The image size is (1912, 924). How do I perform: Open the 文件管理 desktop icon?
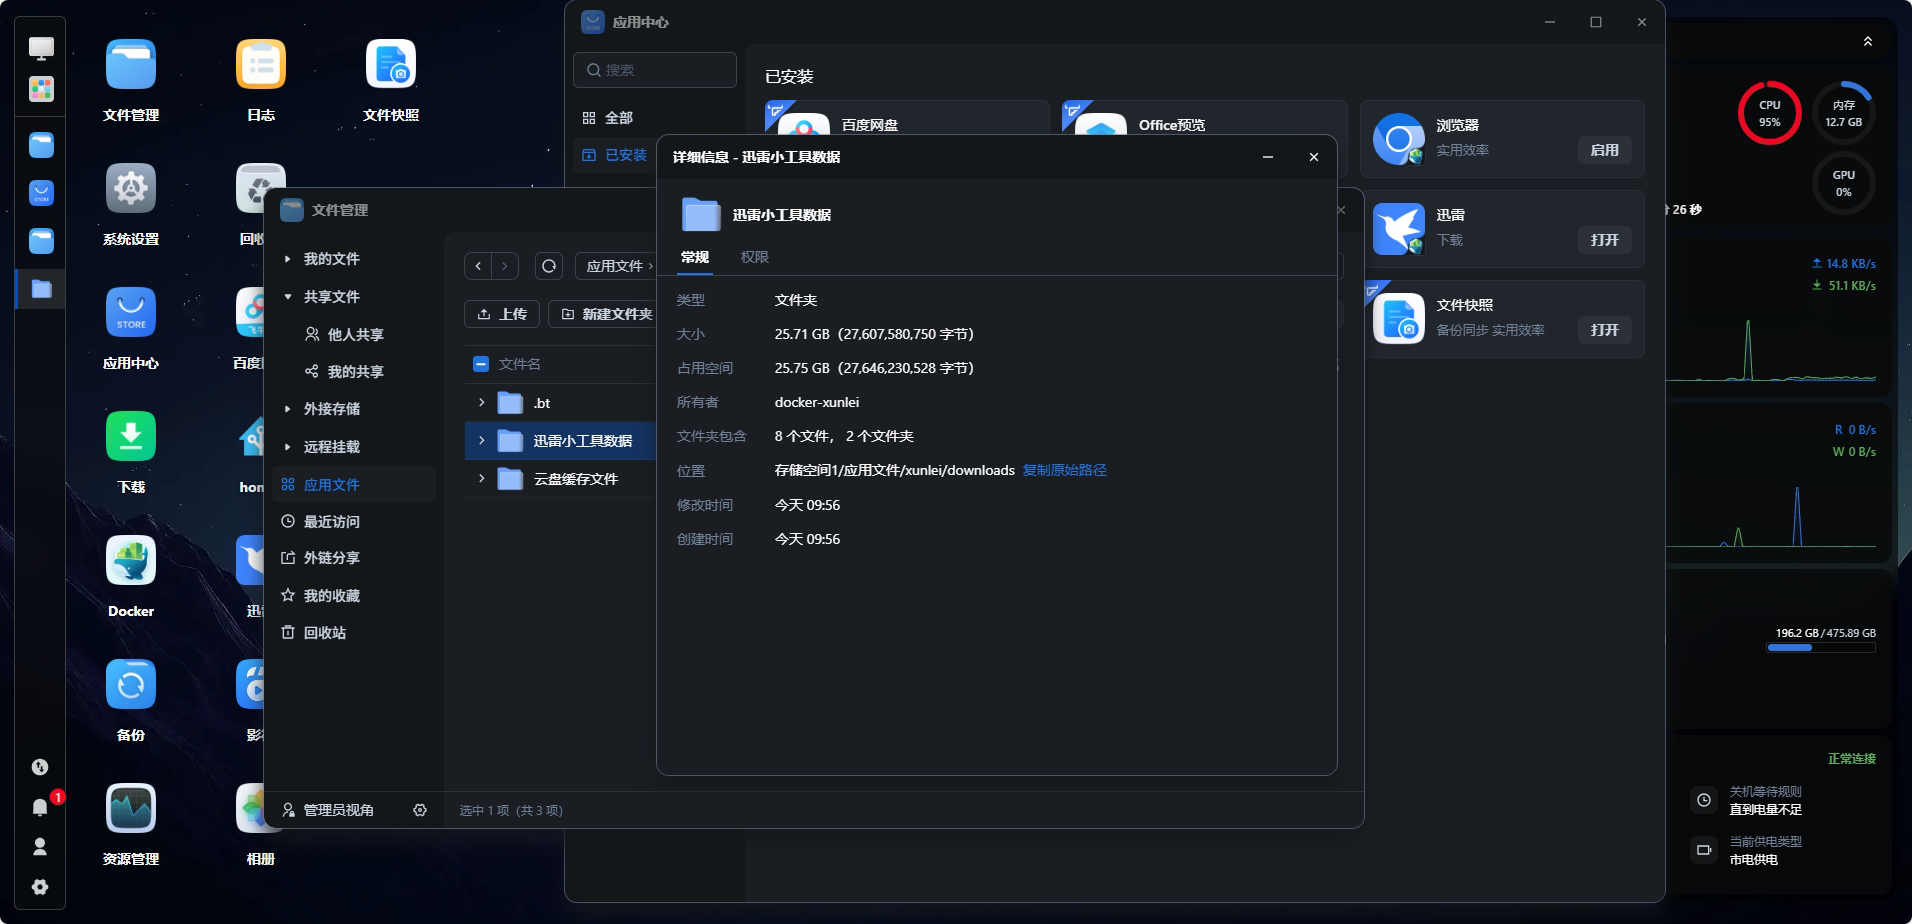tap(131, 65)
